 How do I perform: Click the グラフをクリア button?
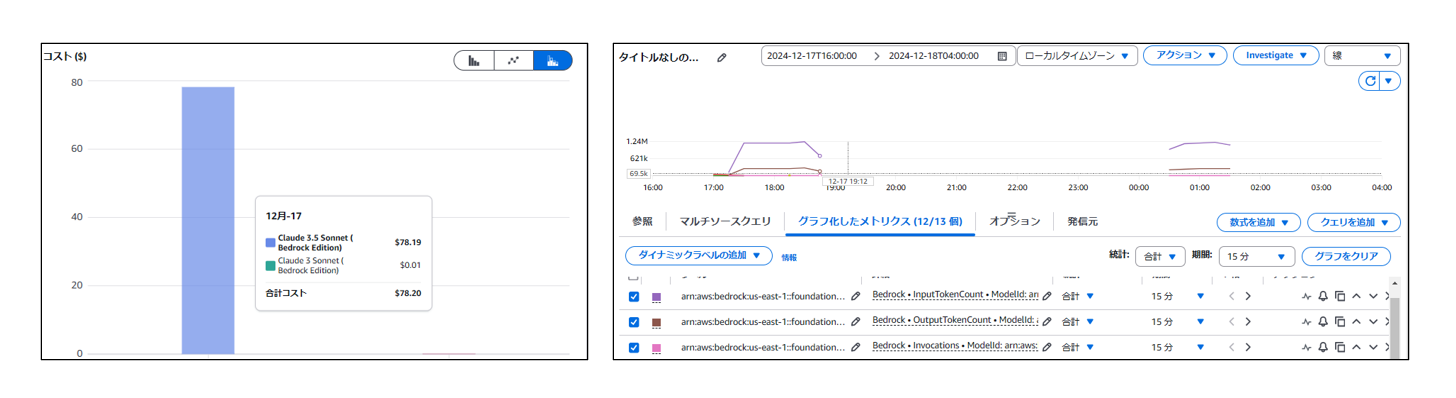click(x=1345, y=256)
